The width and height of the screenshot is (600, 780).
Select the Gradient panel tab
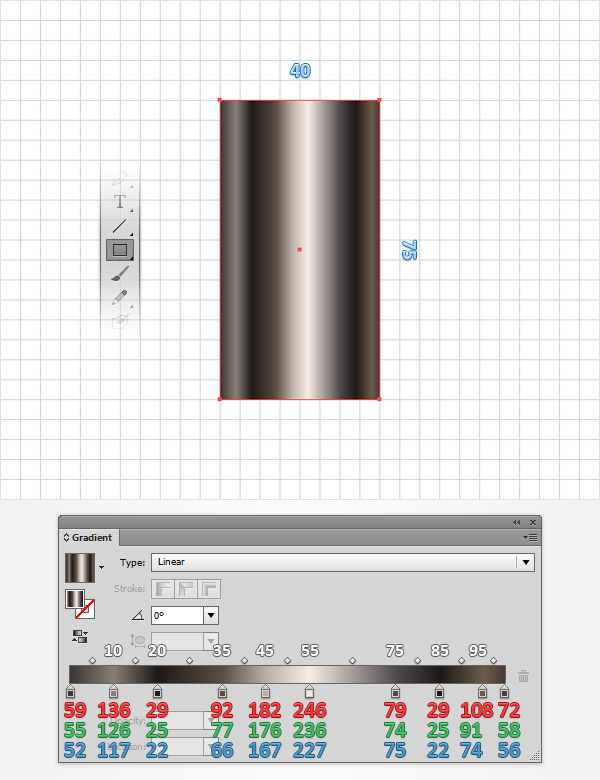[x=88, y=537]
